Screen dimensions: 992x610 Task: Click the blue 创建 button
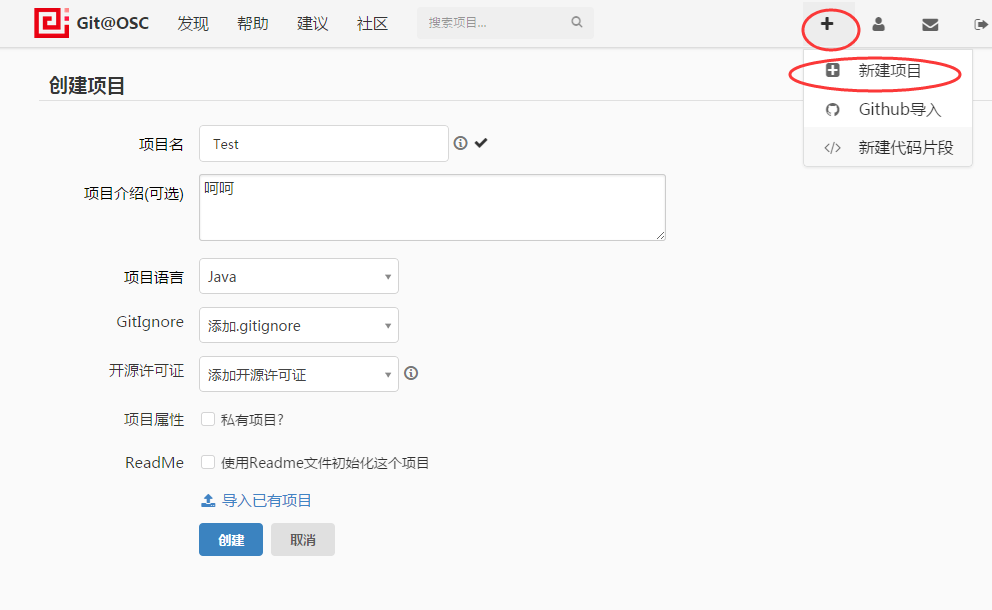point(231,540)
